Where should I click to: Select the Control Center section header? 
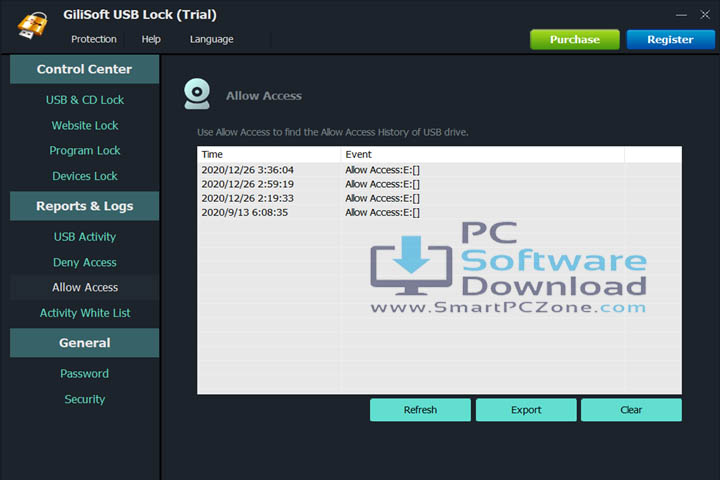(84, 69)
